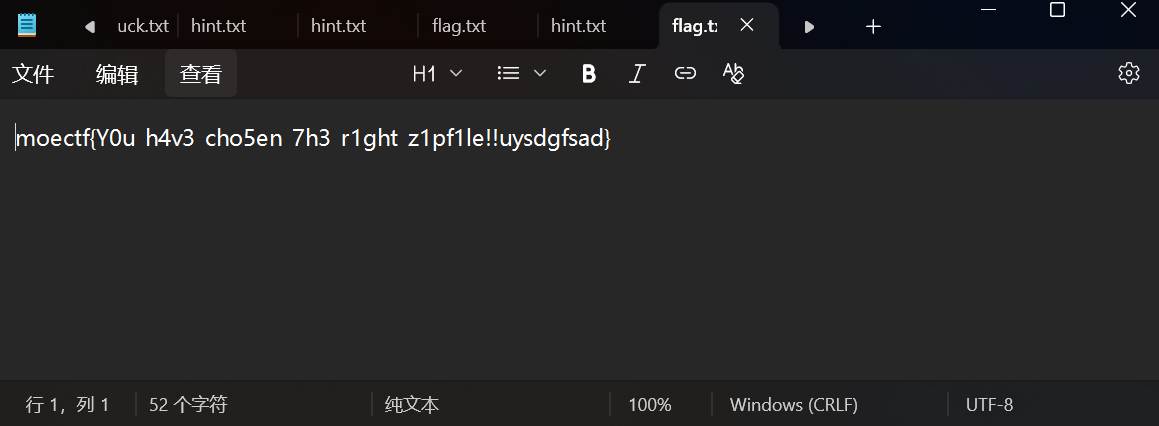
Task: Open the 文件 menu
Action: (33, 73)
